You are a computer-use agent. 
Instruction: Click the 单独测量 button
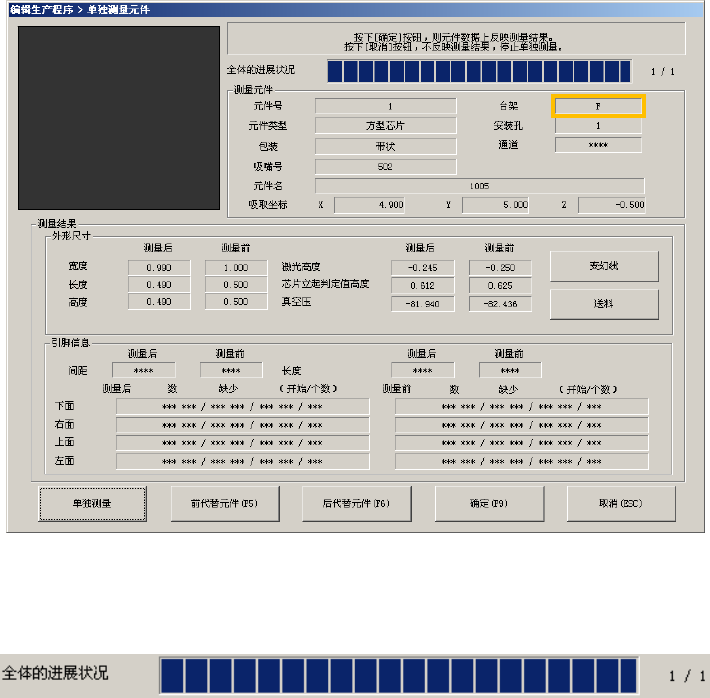[92, 504]
